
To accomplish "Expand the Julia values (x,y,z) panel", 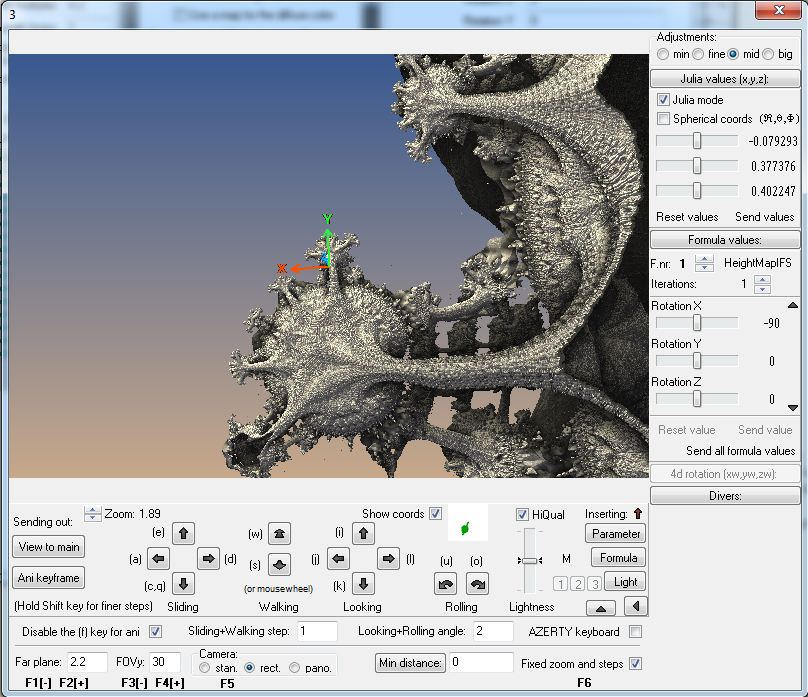I will tap(725, 79).
